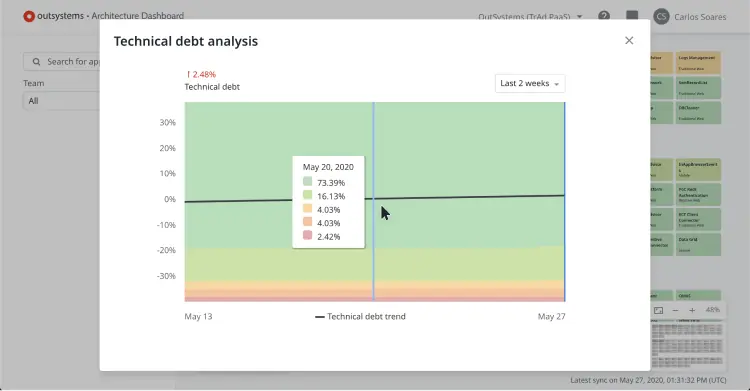Click the CS user avatar
This screenshot has width=750, height=391.
661,17
